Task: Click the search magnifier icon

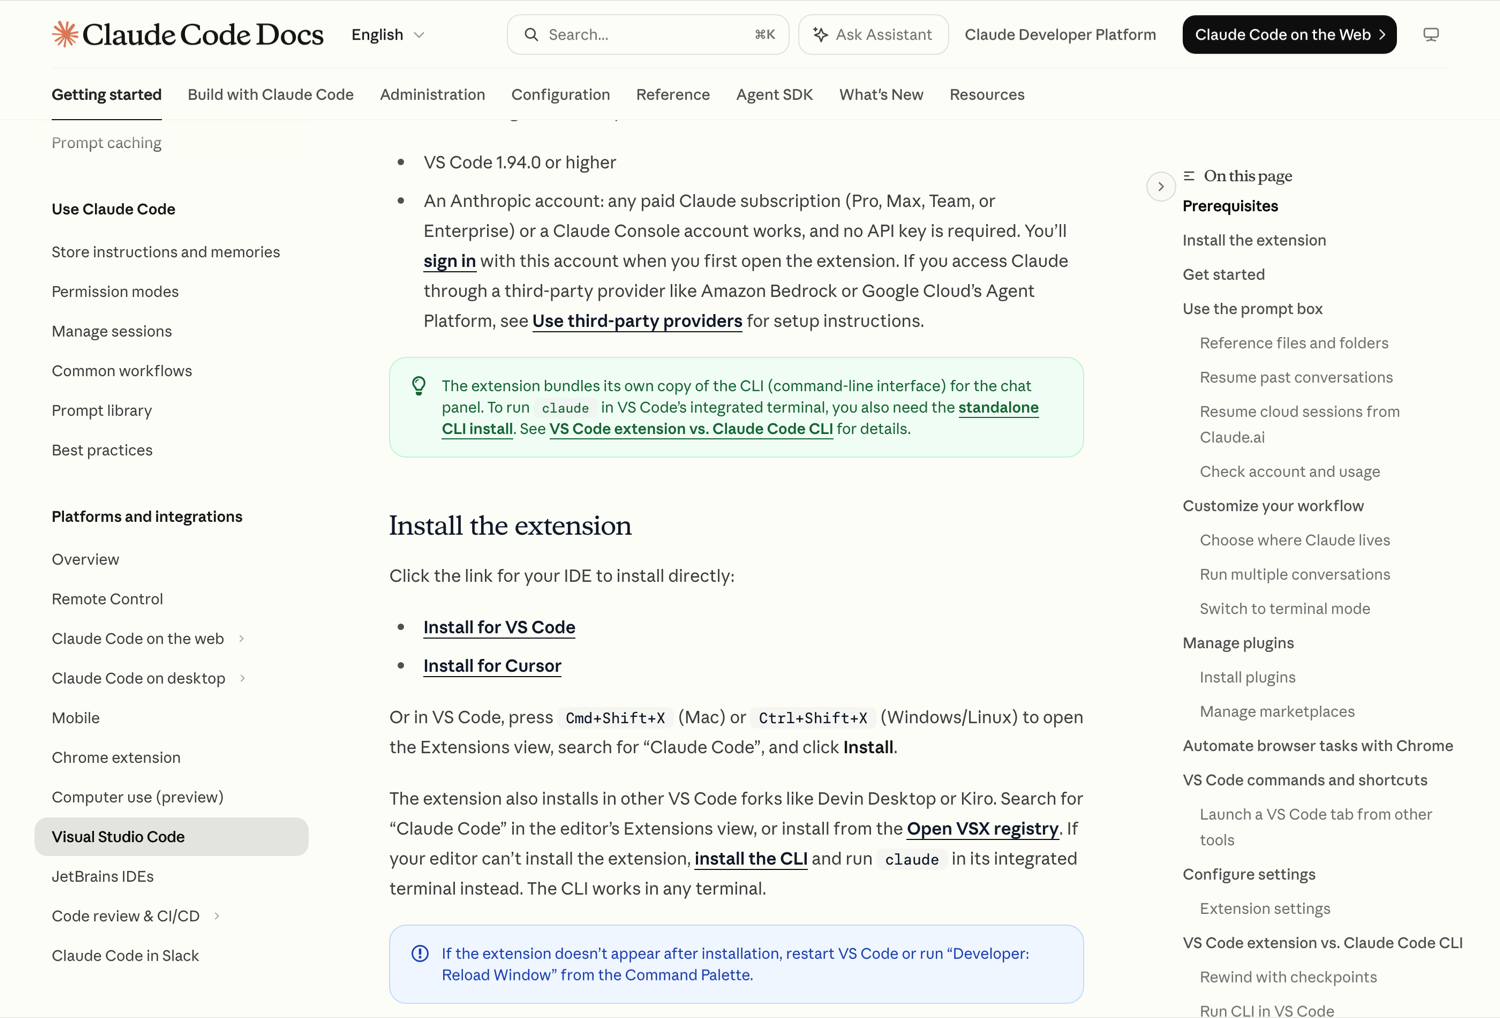Action: point(531,34)
